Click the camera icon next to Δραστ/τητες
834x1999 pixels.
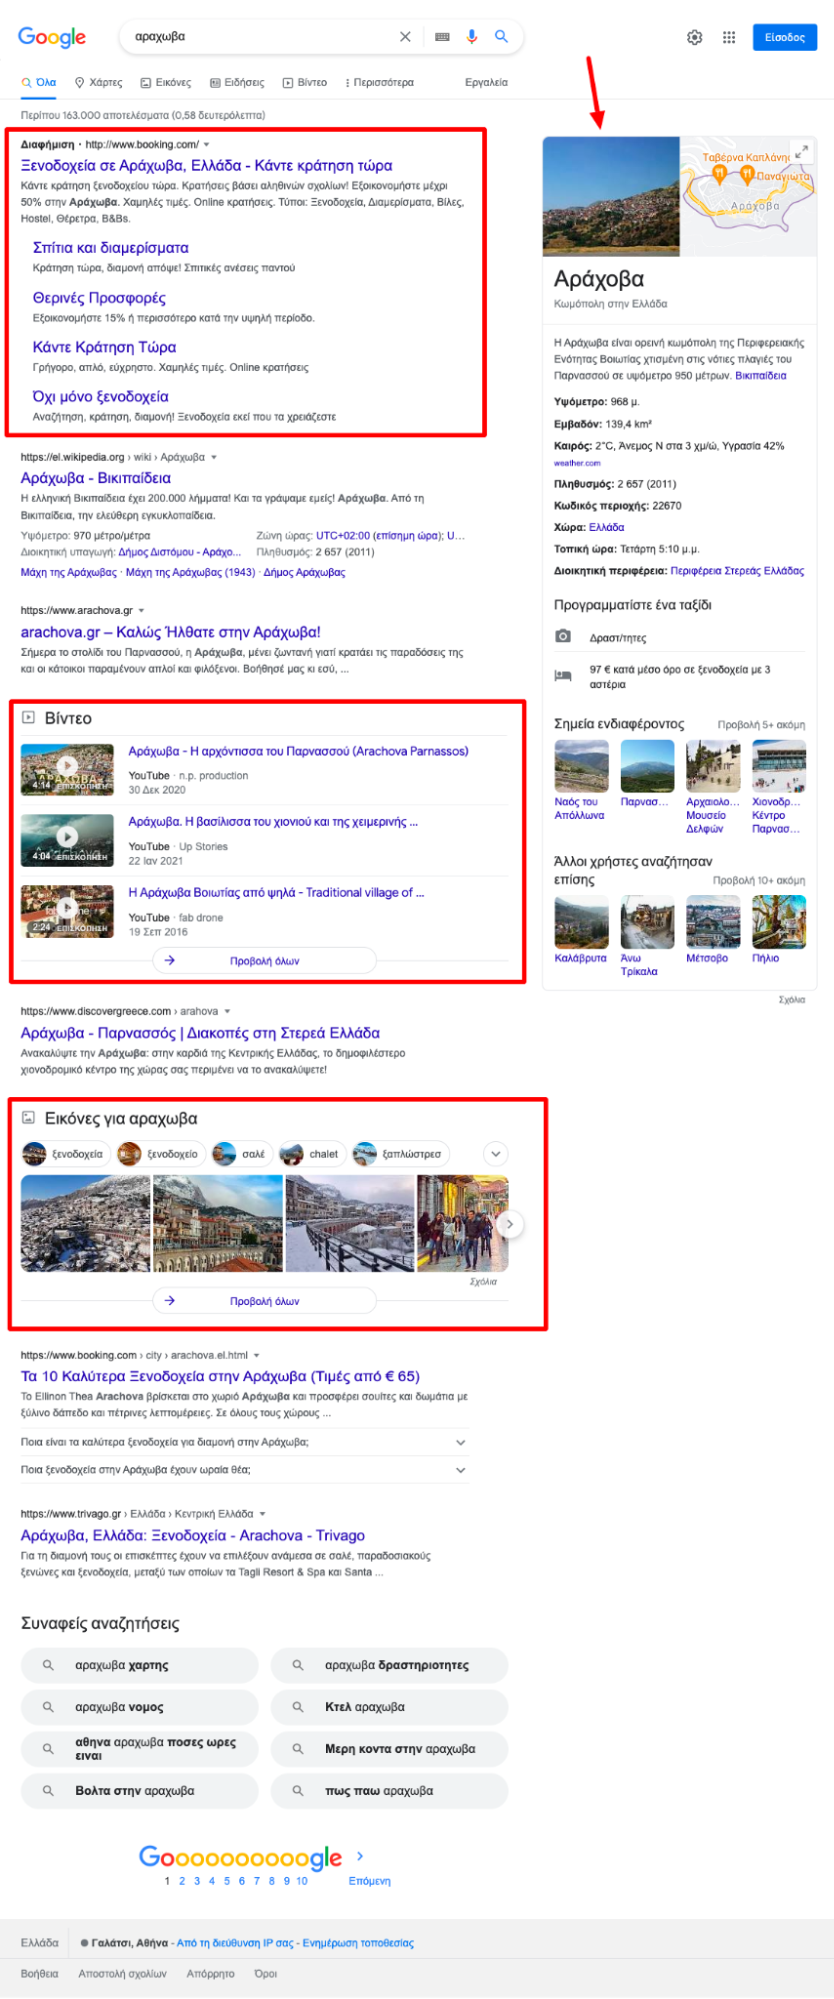click(x=563, y=637)
